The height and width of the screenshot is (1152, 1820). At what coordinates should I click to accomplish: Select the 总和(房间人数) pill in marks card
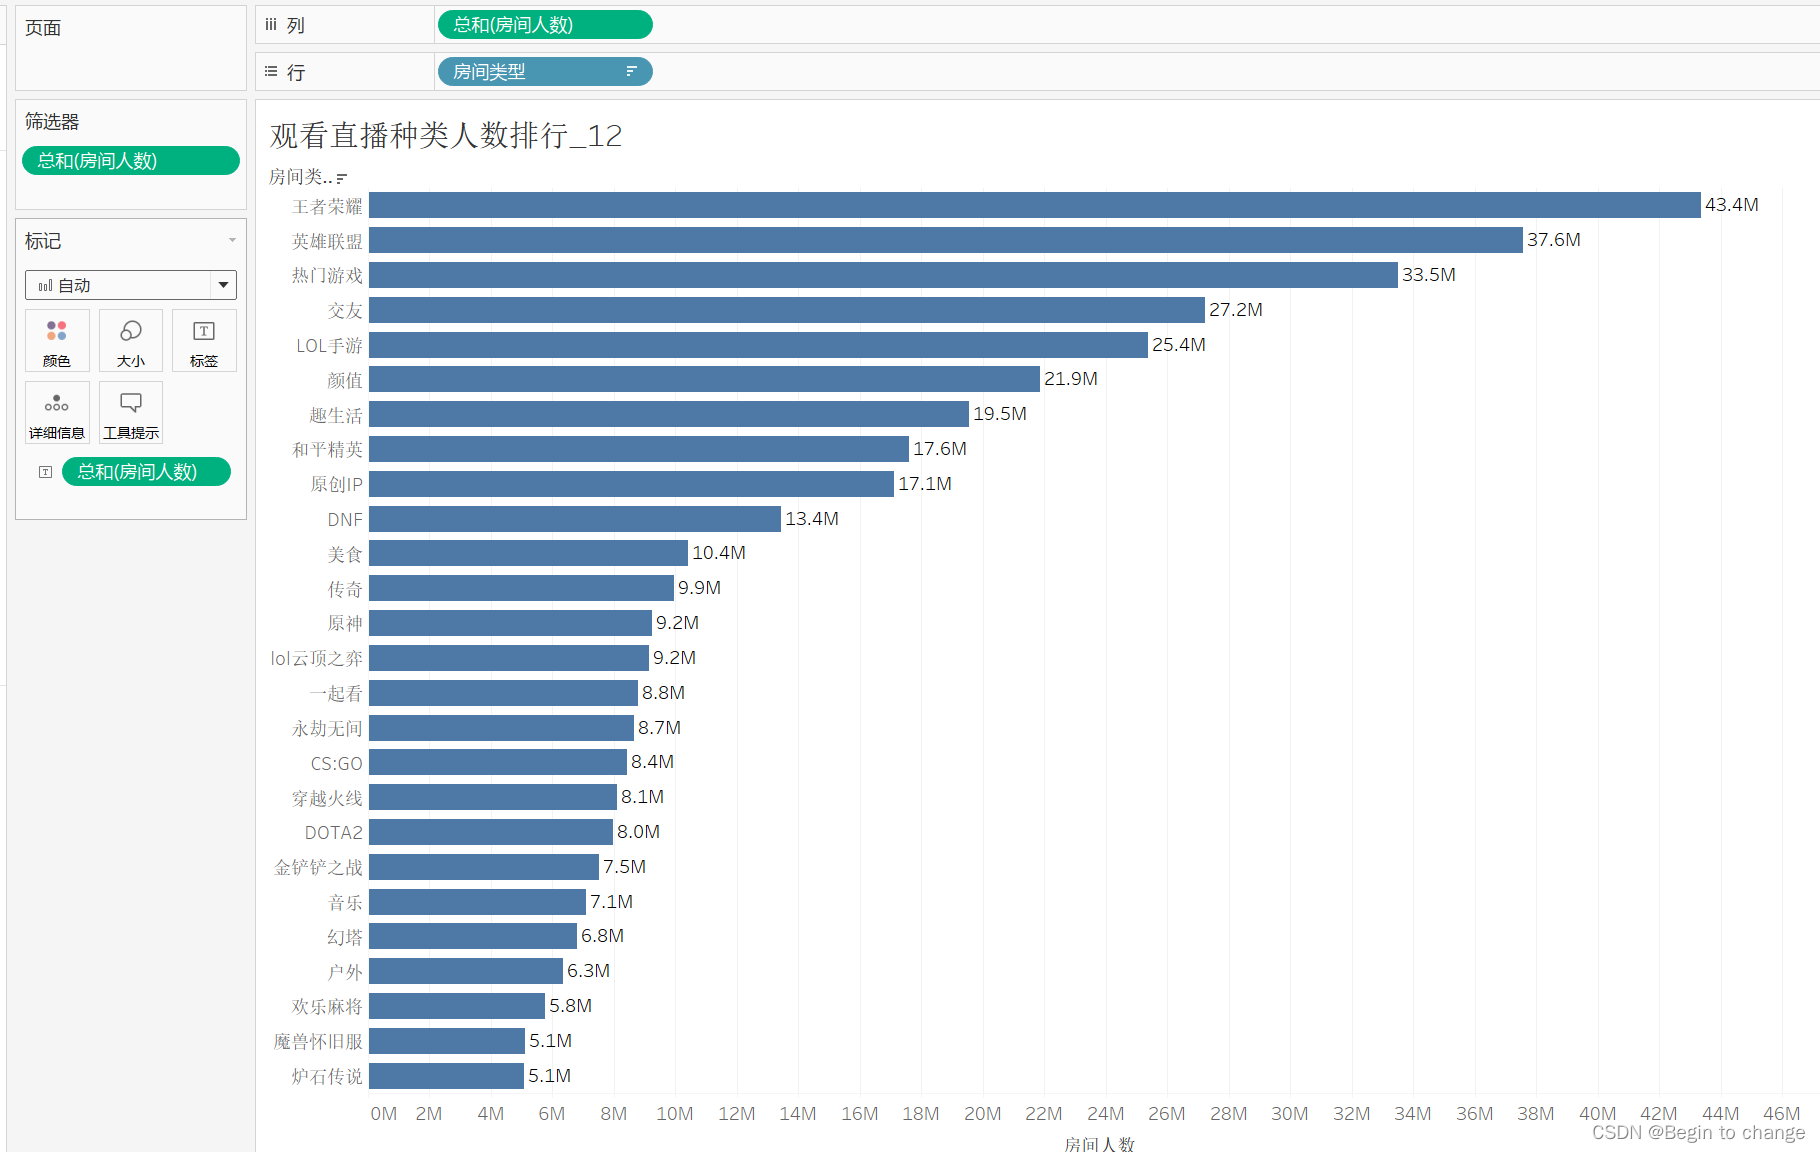(146, 472)
